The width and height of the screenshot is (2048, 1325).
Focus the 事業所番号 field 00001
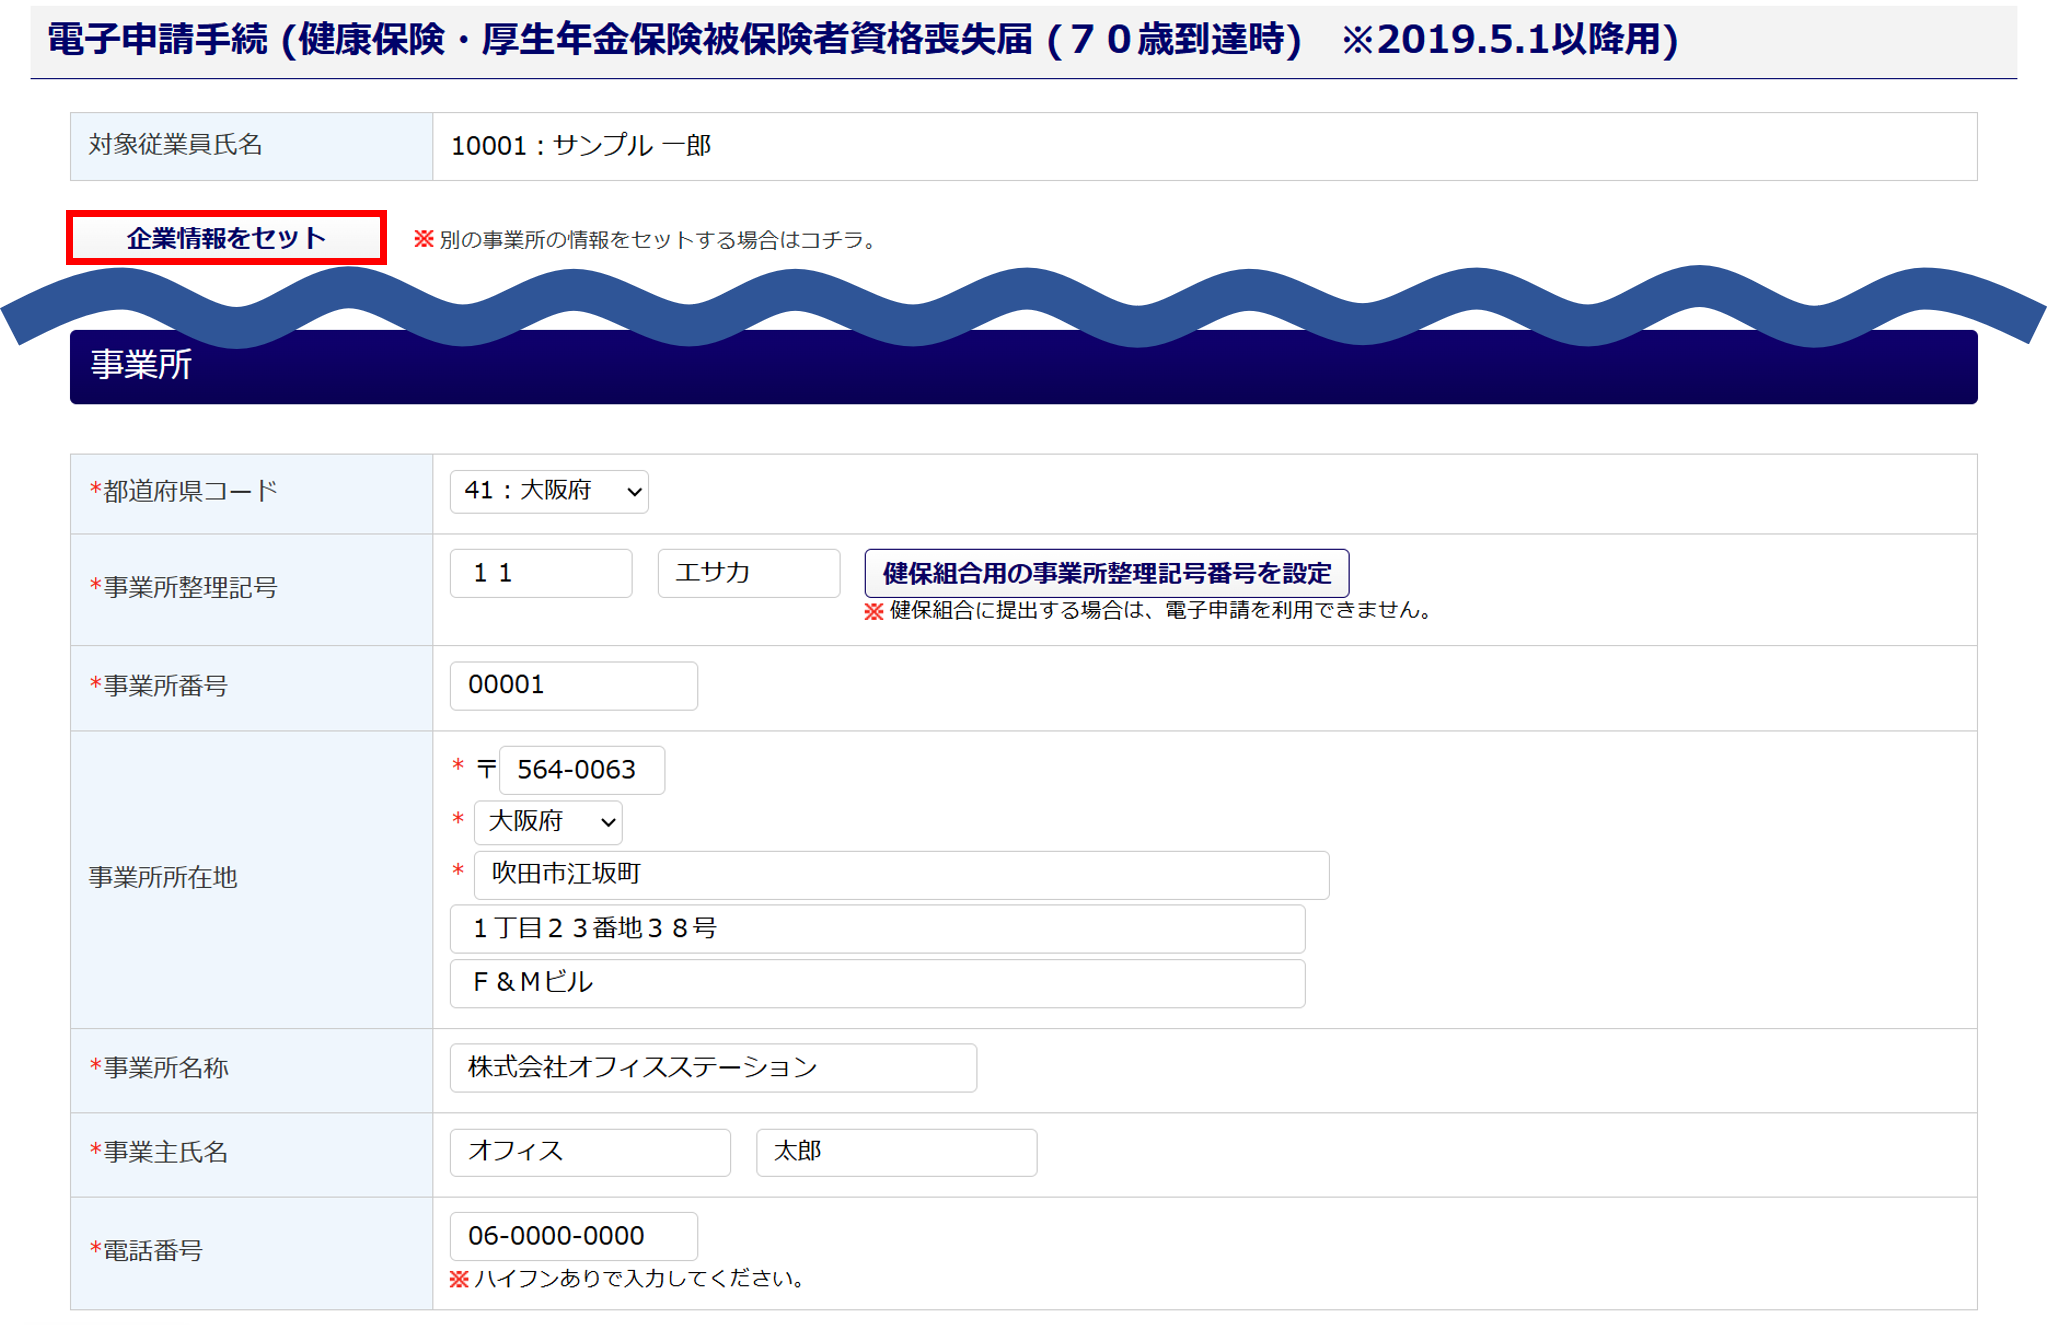[573, 686]
